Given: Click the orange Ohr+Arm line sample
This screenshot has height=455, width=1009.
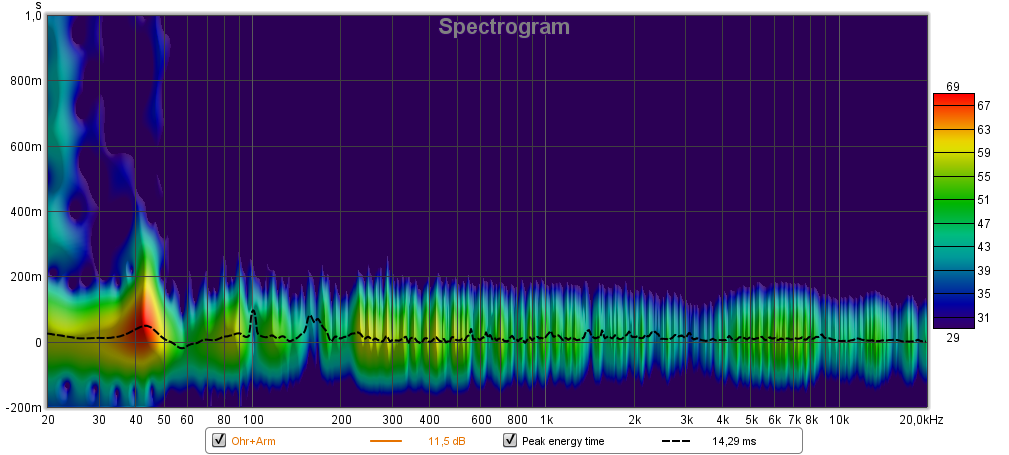Looking at the screenshot, I should click(x=385, y=441).
